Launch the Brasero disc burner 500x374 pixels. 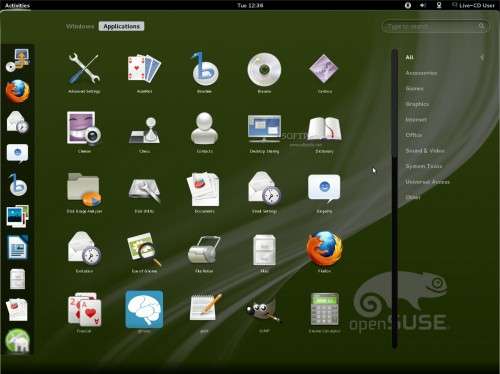264,69
